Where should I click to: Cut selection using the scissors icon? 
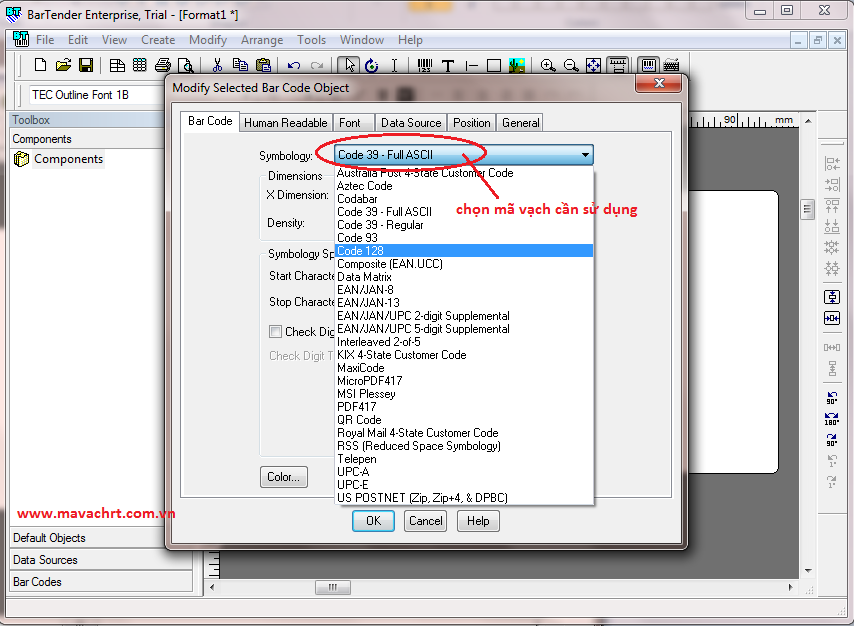click(217, 65)
